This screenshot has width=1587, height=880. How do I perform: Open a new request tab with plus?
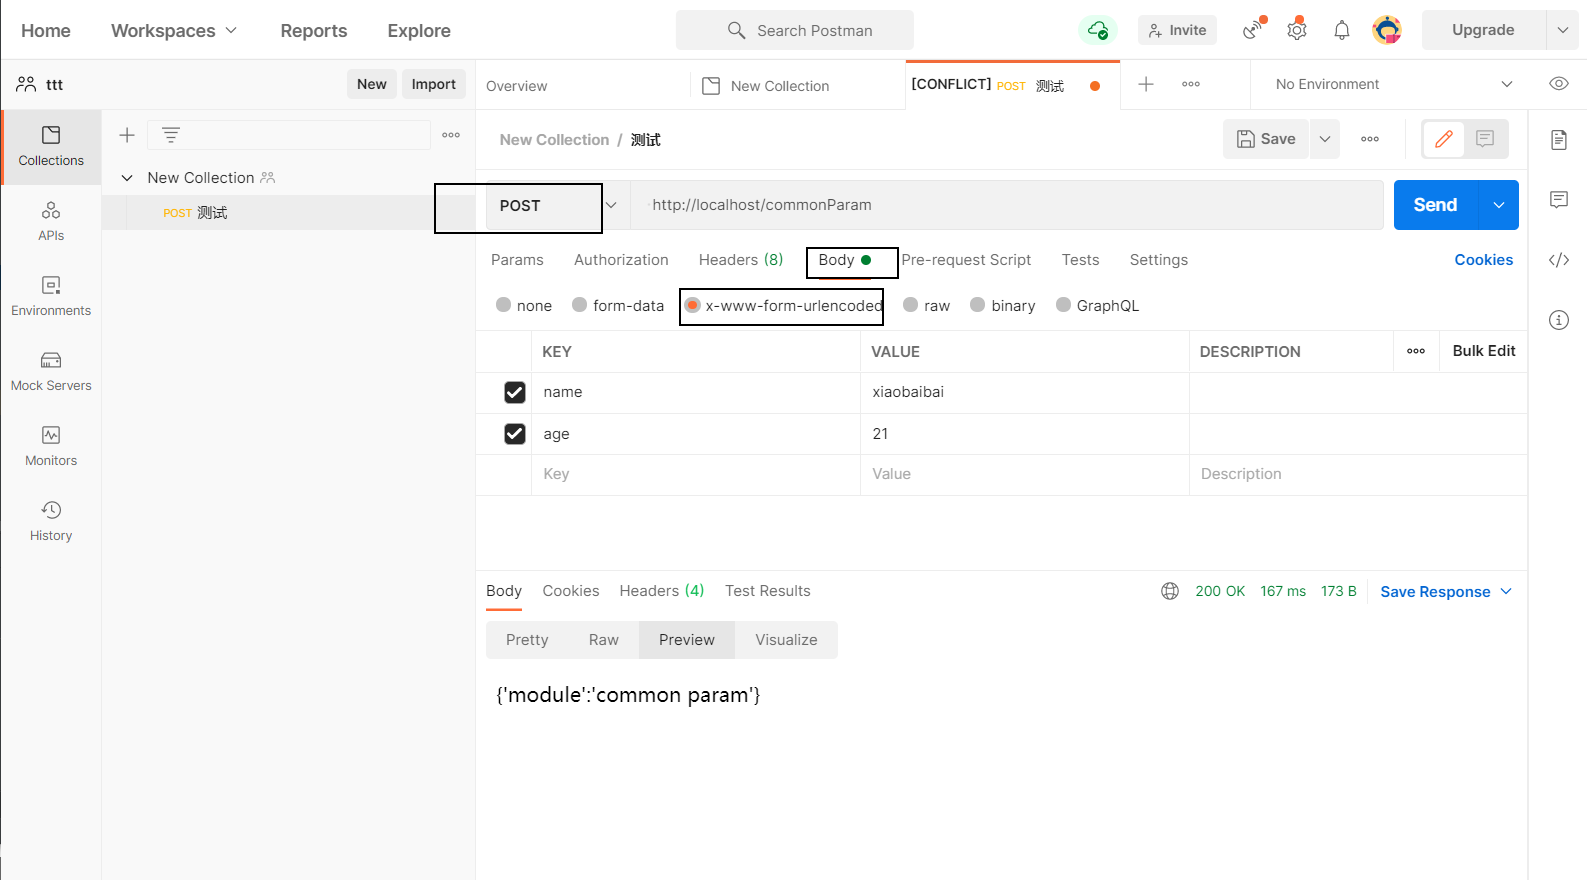point(1146,84)
